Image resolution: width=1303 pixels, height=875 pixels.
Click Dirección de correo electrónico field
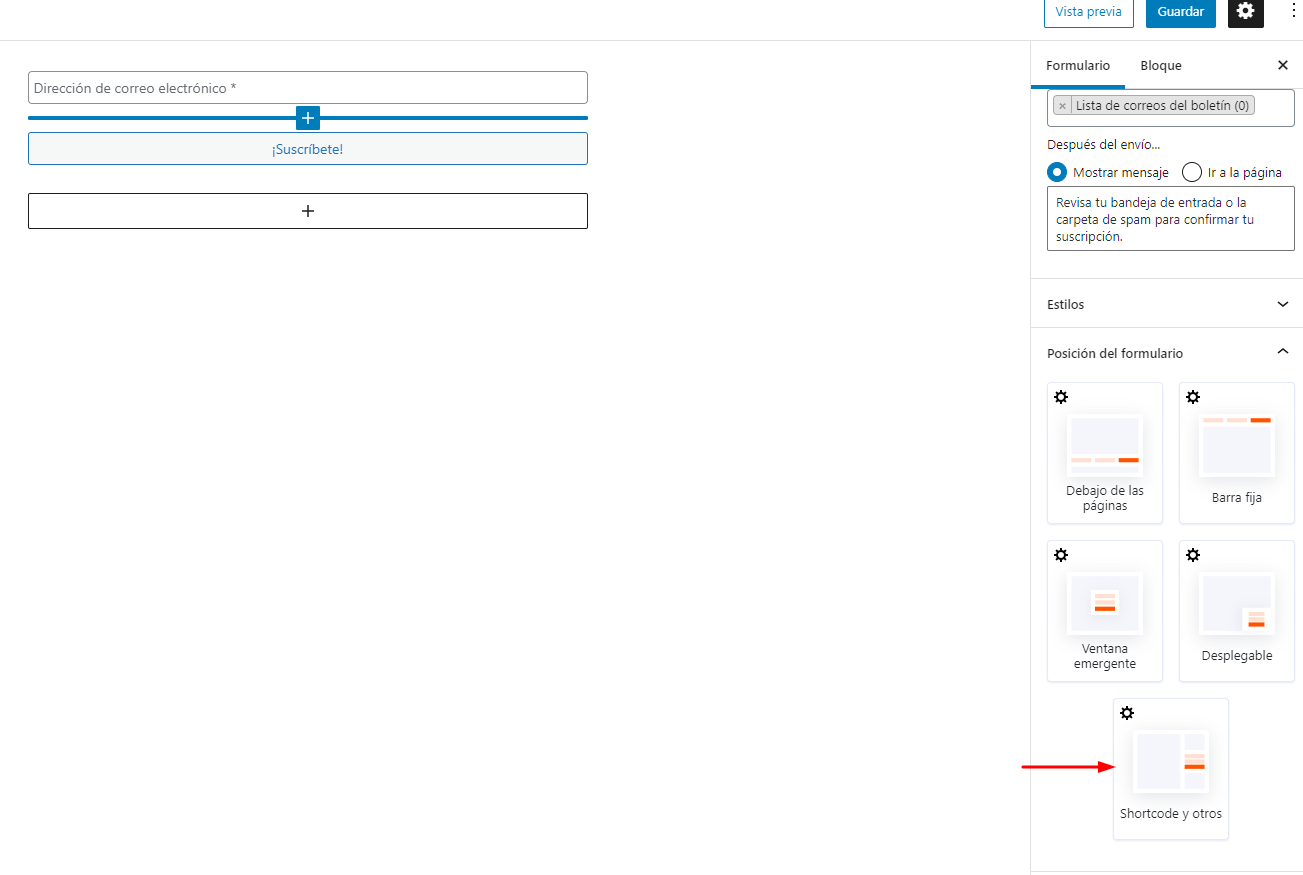(308, 88)
